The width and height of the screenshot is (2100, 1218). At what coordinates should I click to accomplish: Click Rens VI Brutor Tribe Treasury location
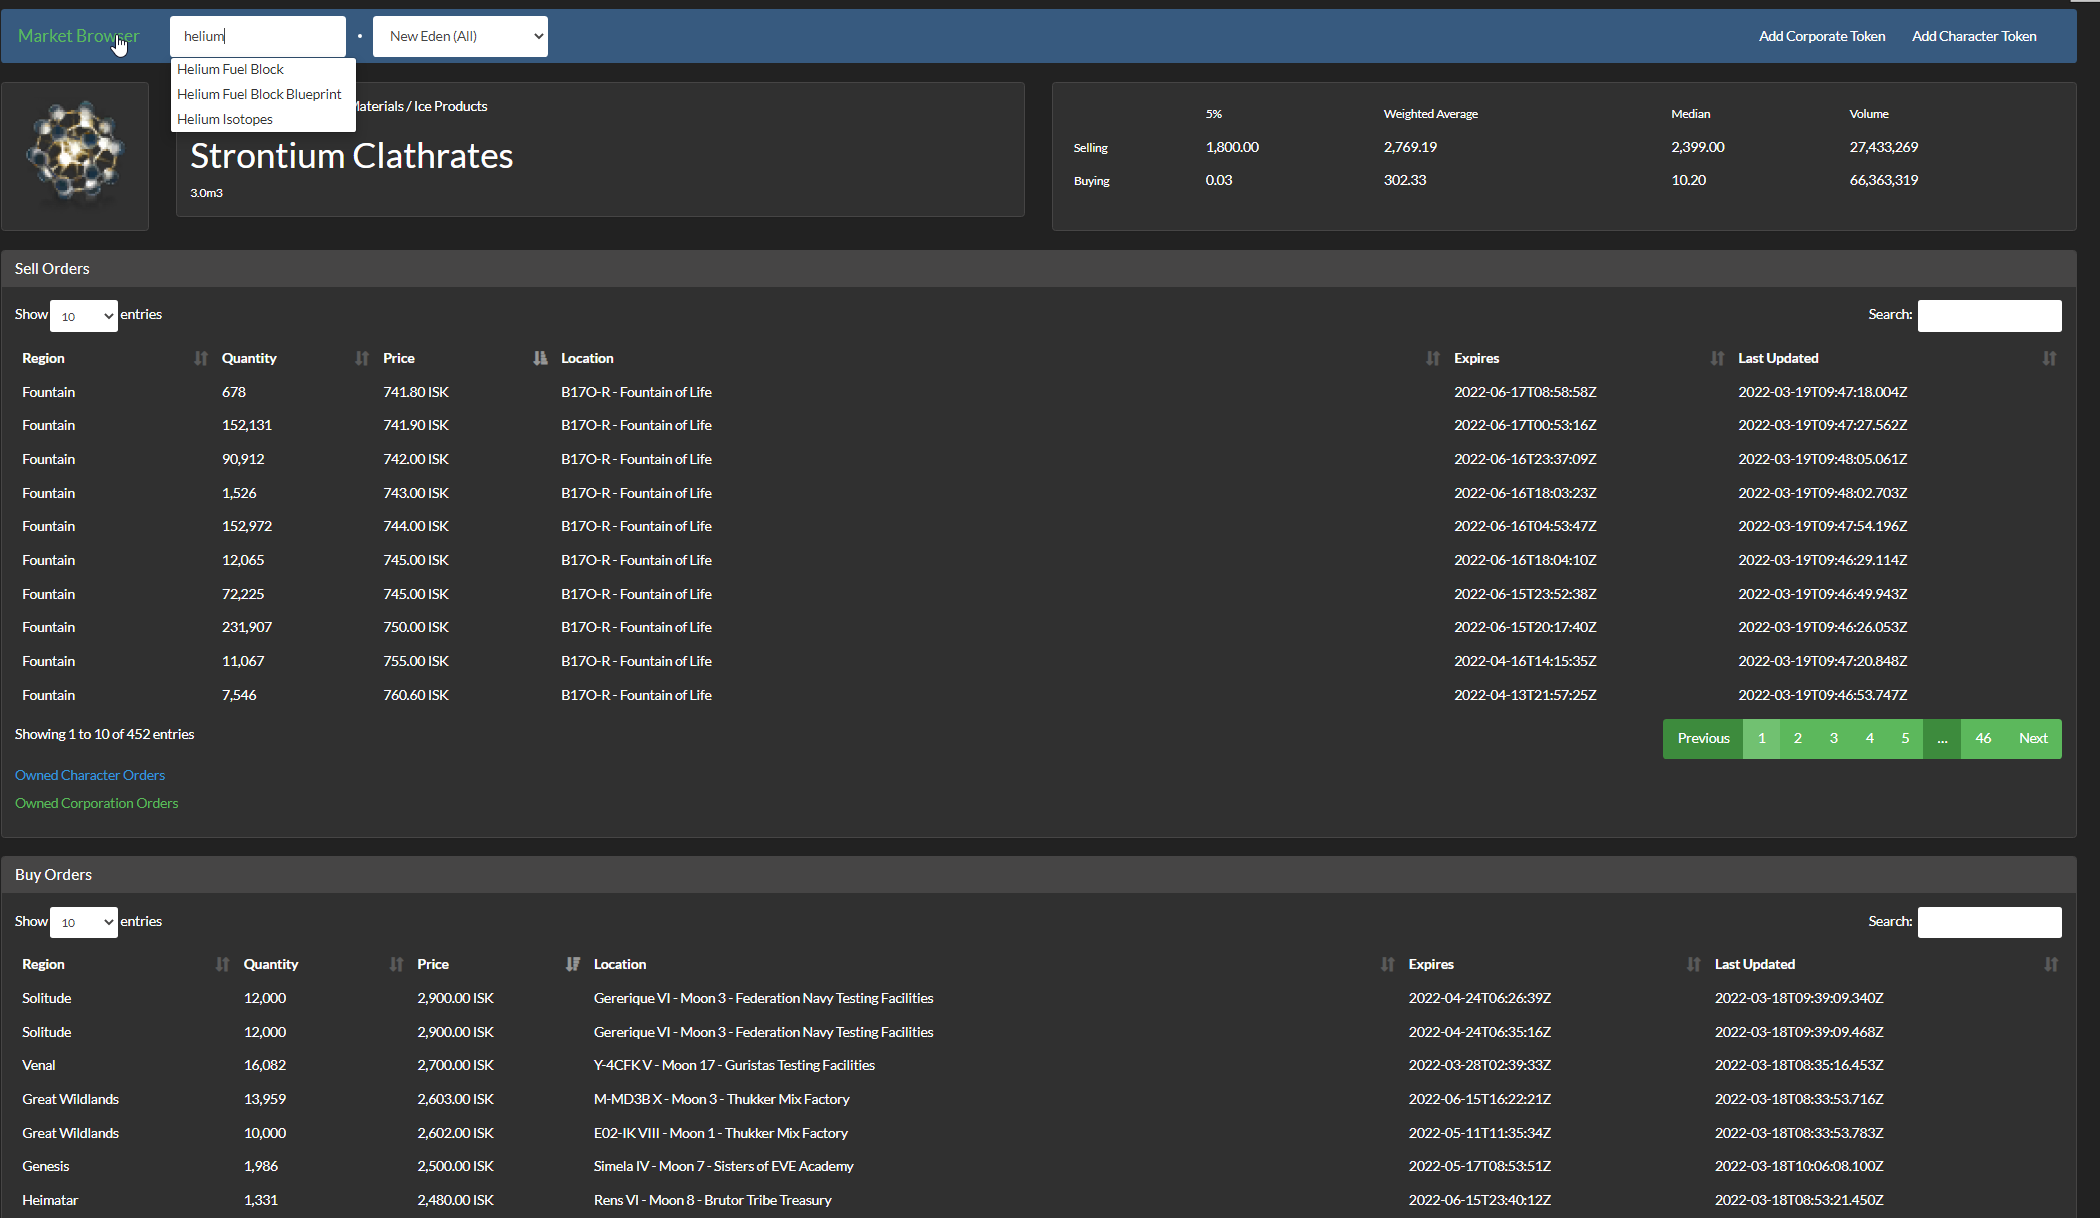coord(712,1200)
